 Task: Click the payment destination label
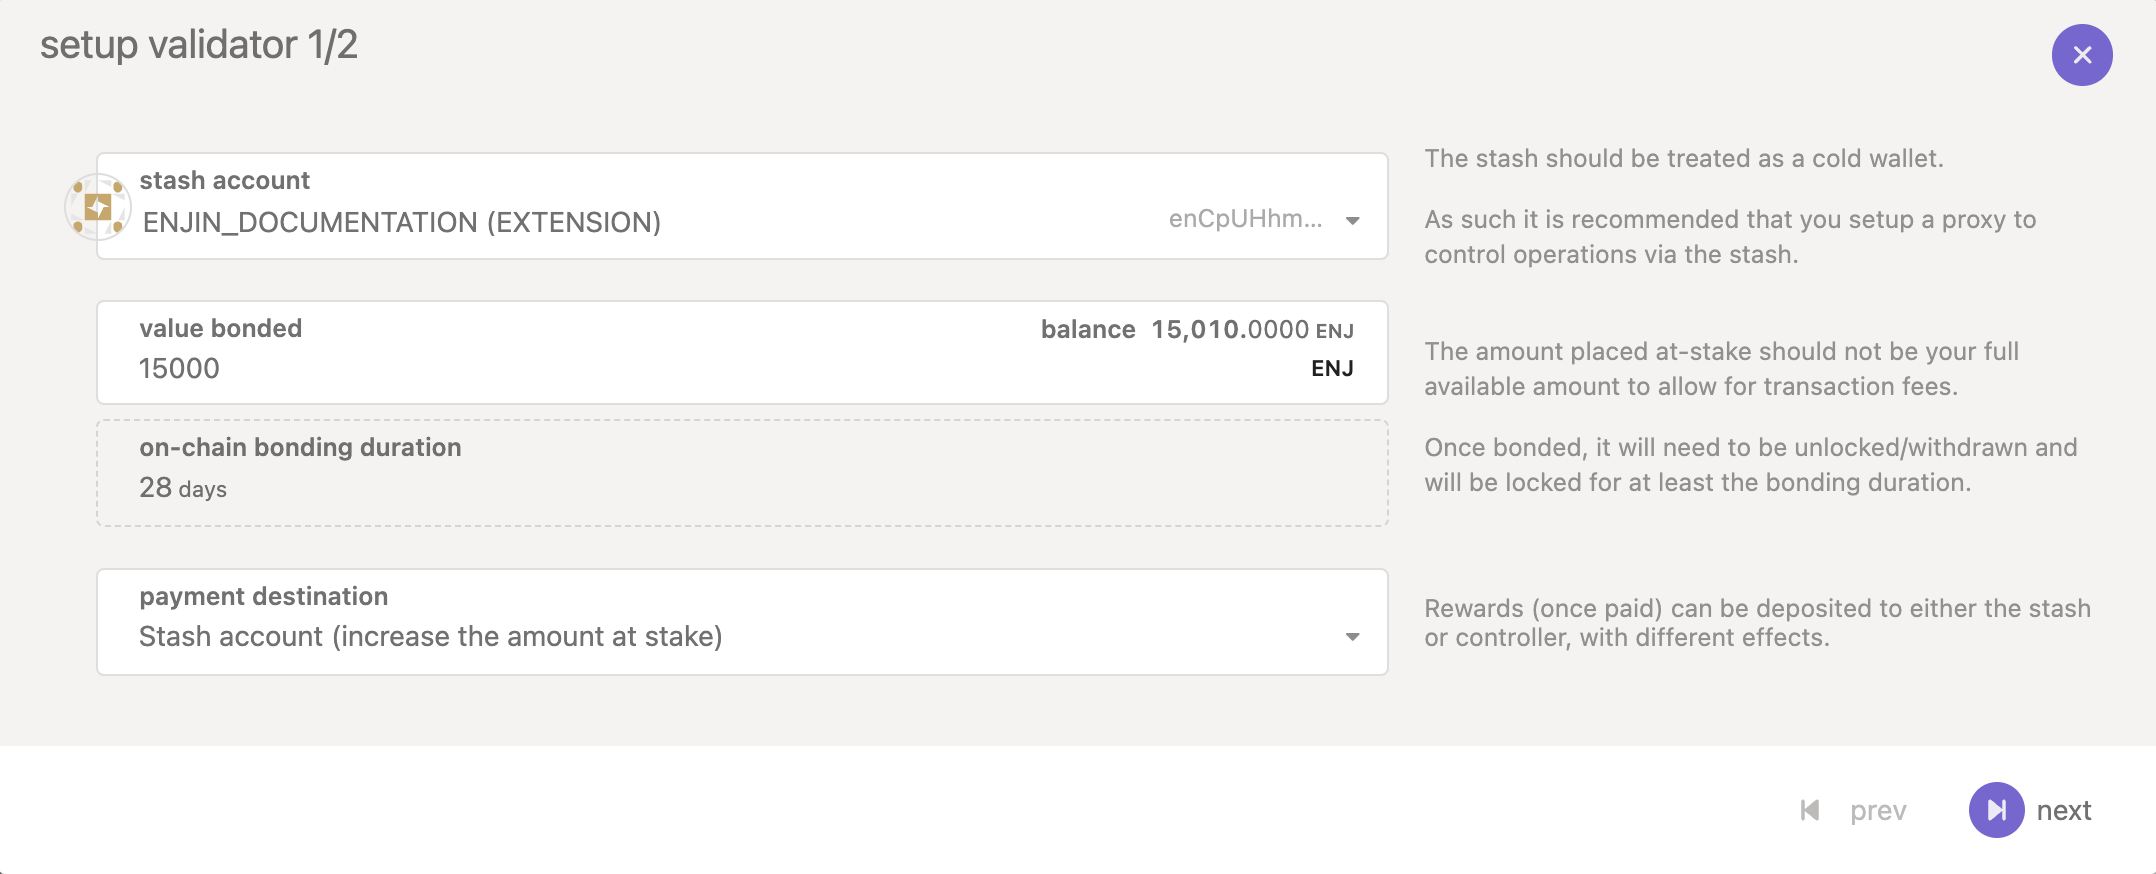point(264,596)
